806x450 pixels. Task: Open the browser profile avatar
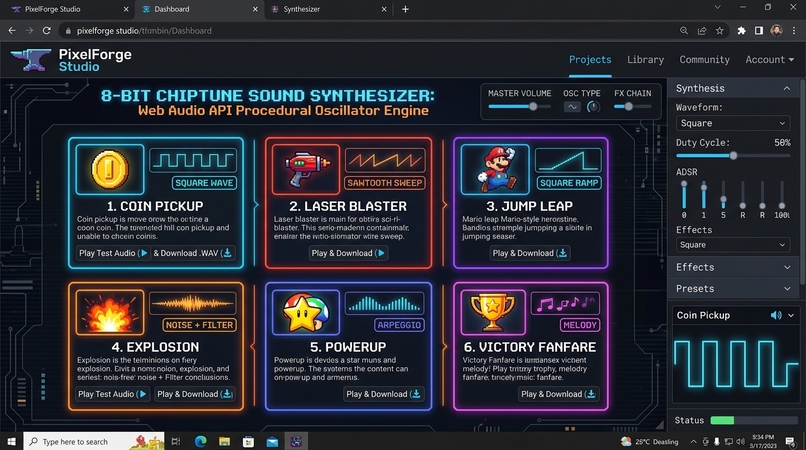click(776, 30)
